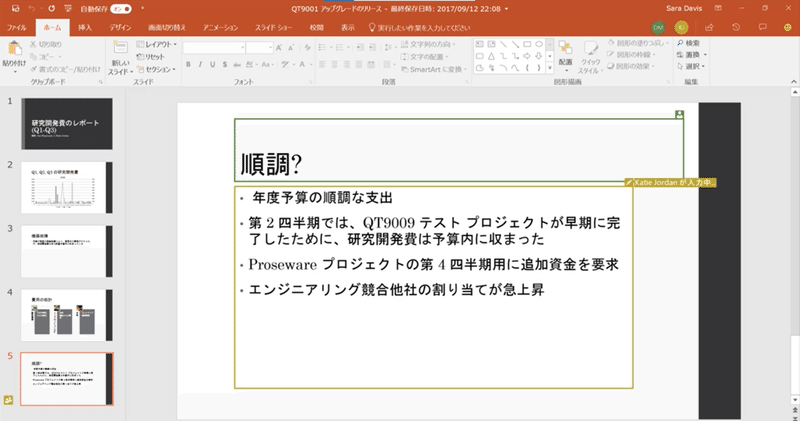The image size is (800, 421).
Task: Open the quick access toolbar customize dropdown
Action: tap(142, 9)
